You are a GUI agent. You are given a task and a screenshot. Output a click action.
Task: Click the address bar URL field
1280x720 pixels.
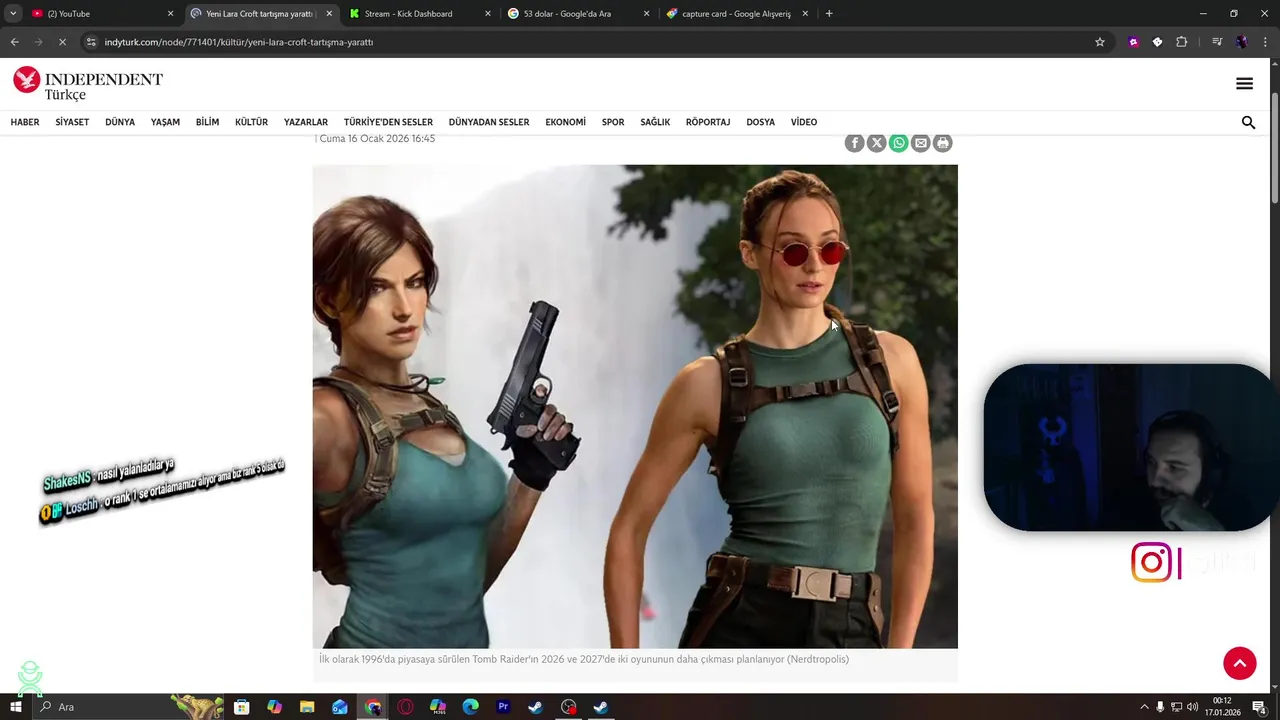[590, 42]
